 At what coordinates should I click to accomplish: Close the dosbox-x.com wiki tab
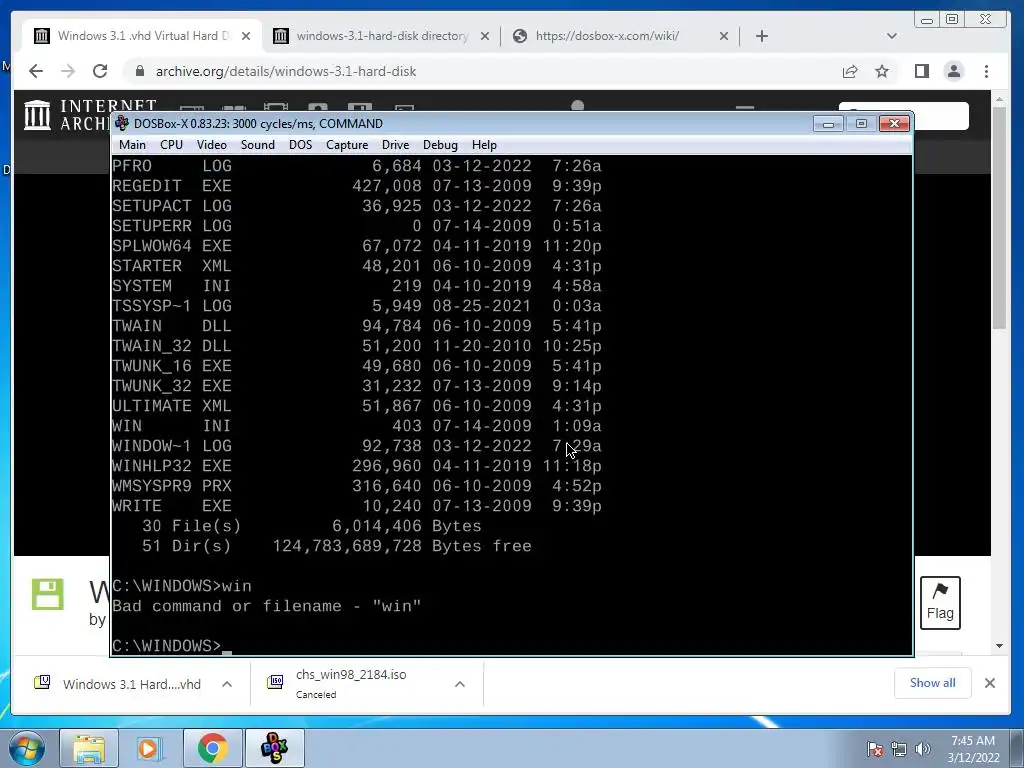coord(724,37)
